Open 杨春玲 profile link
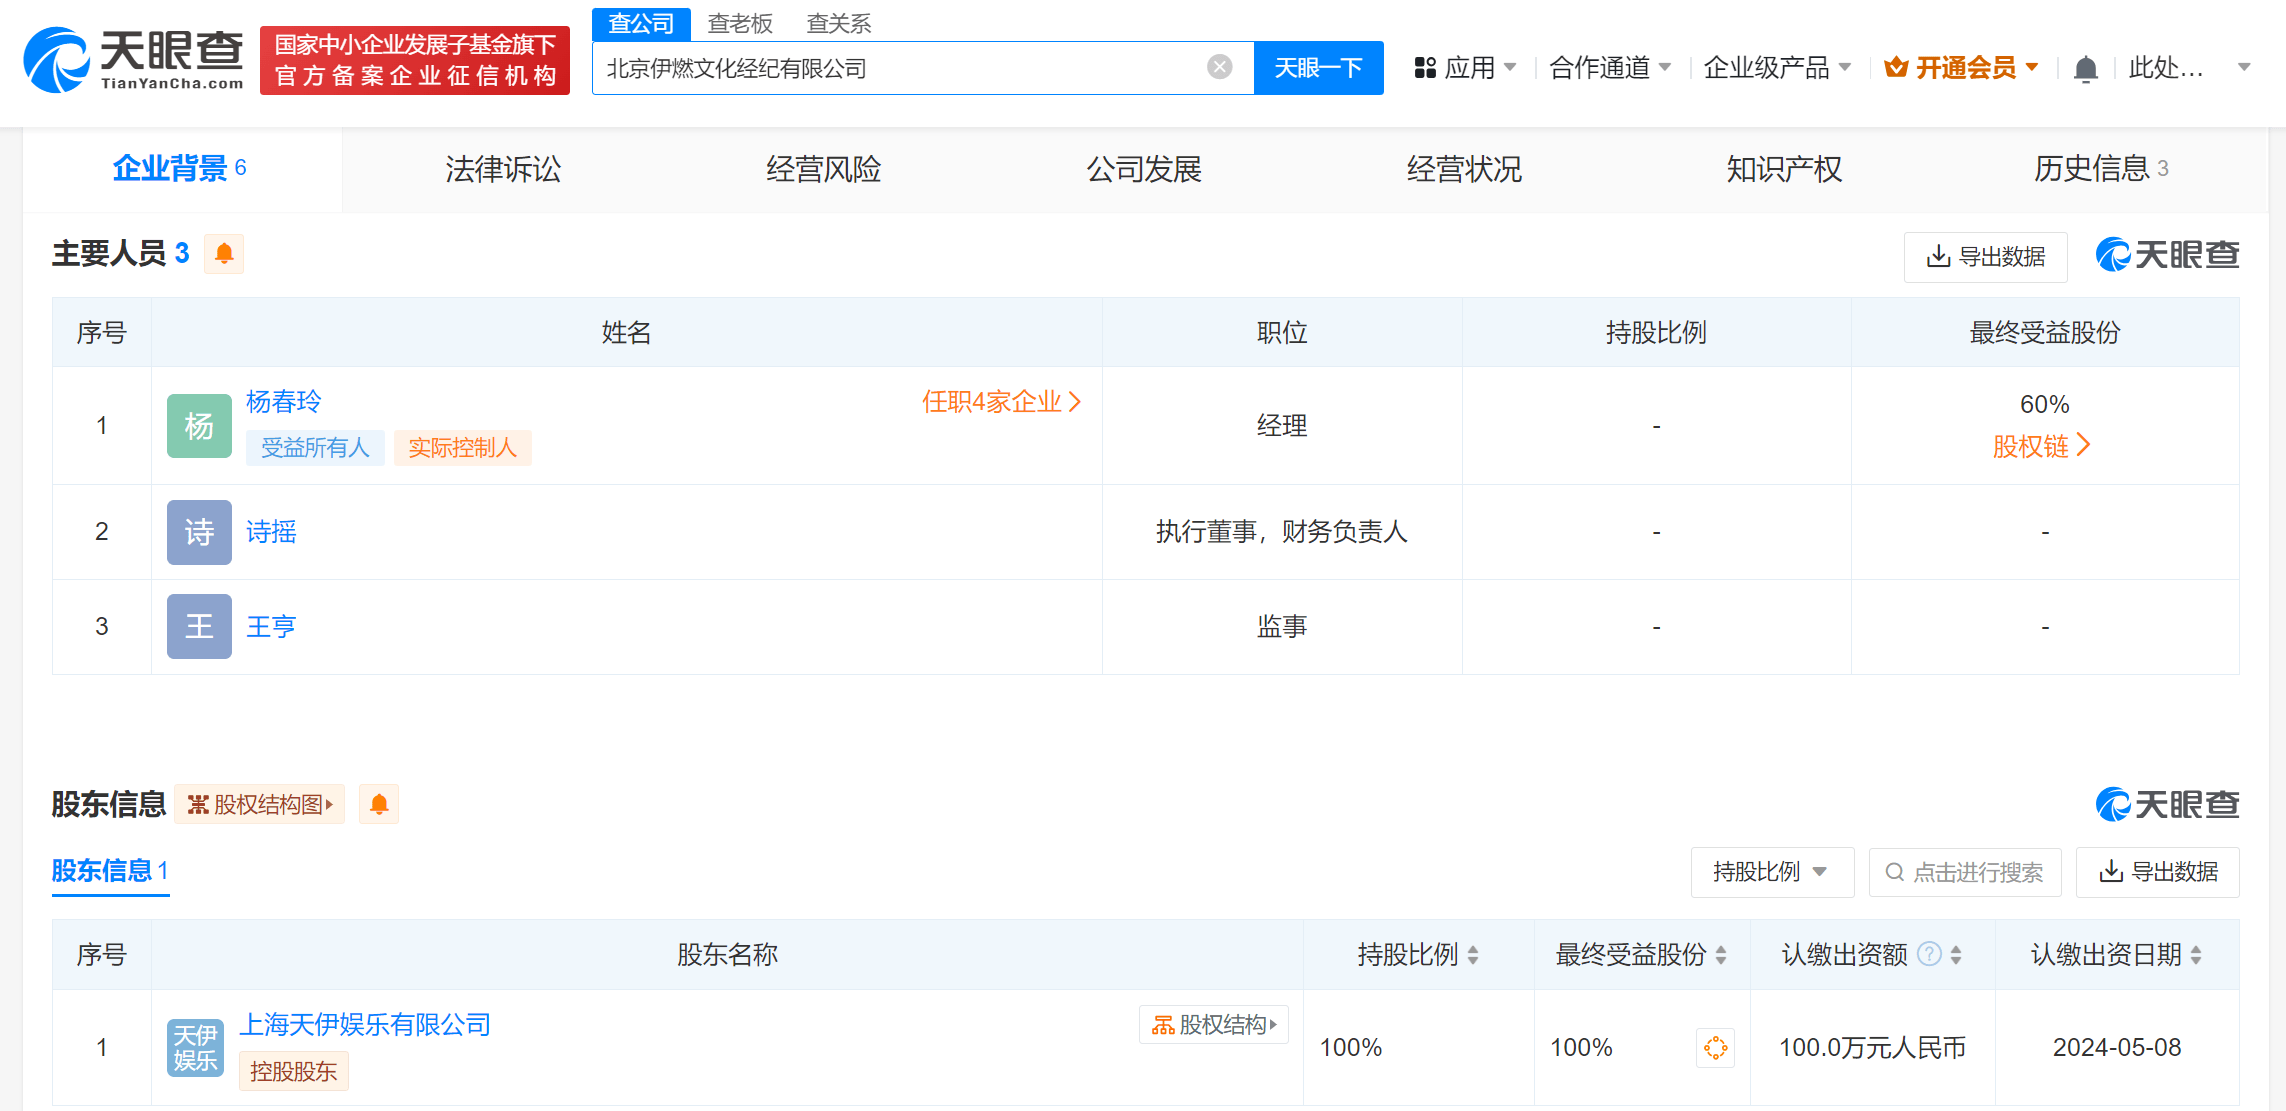 (x=283, y=401)
